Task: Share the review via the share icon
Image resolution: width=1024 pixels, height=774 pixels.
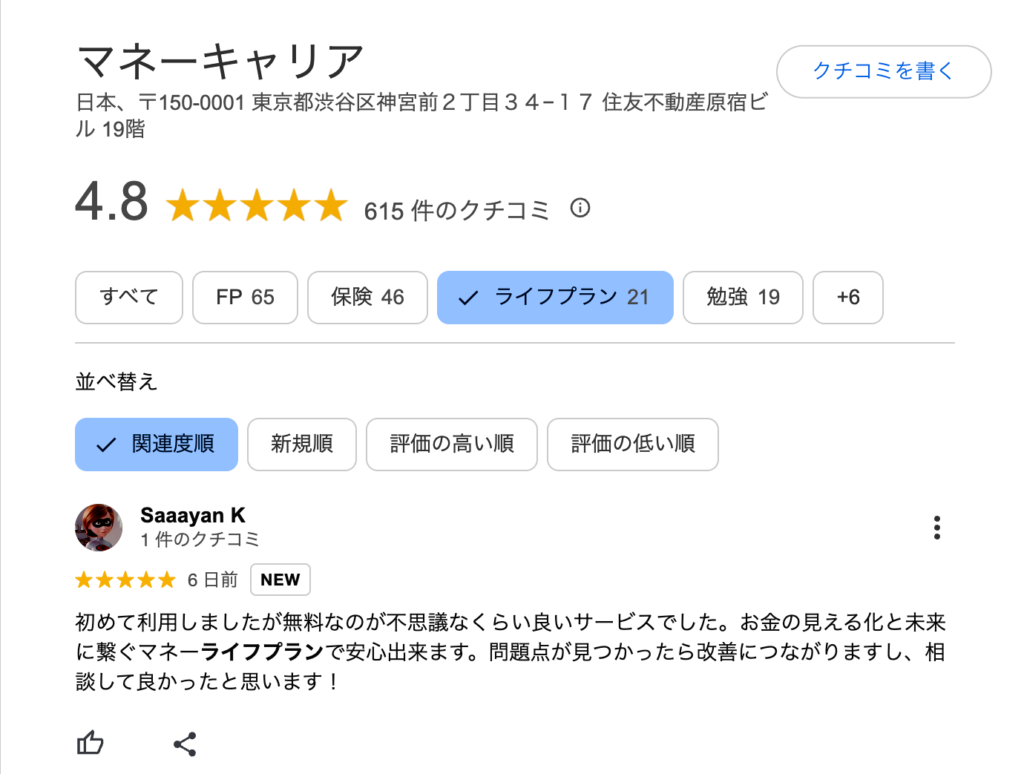Action: point(185,744)
